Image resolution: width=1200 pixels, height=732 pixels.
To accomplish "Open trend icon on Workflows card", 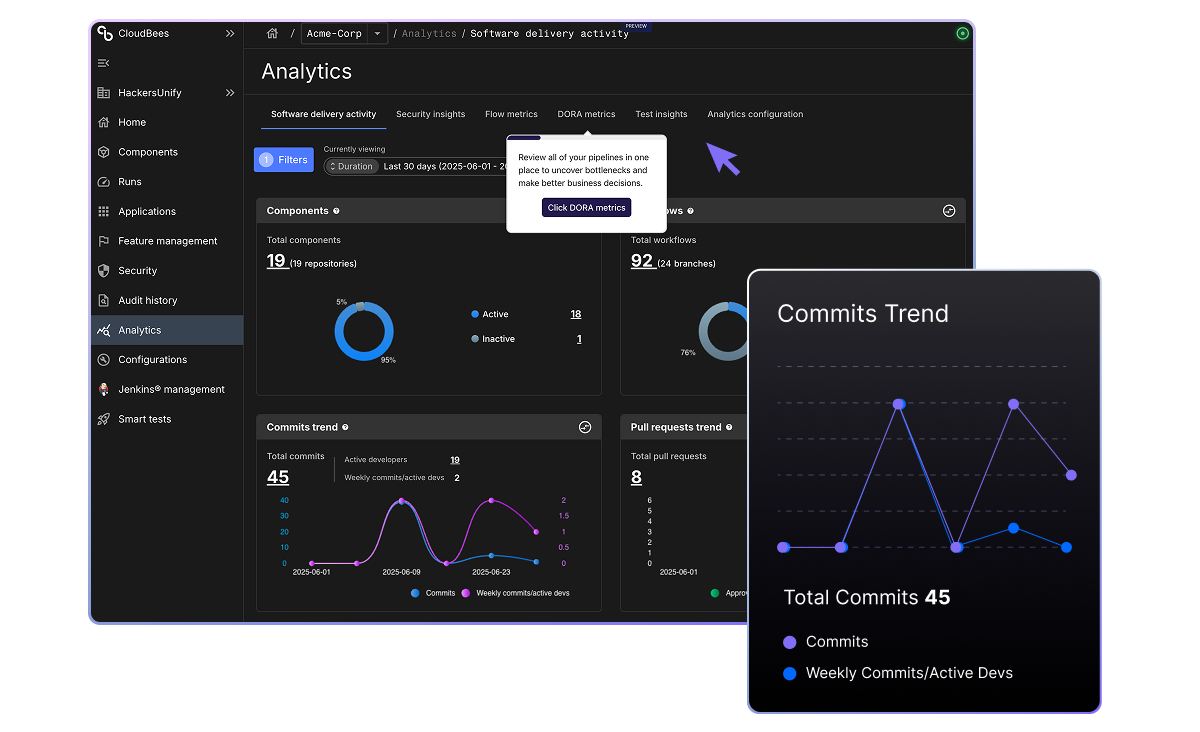I will pyautogui.click(x=949, y=211).
